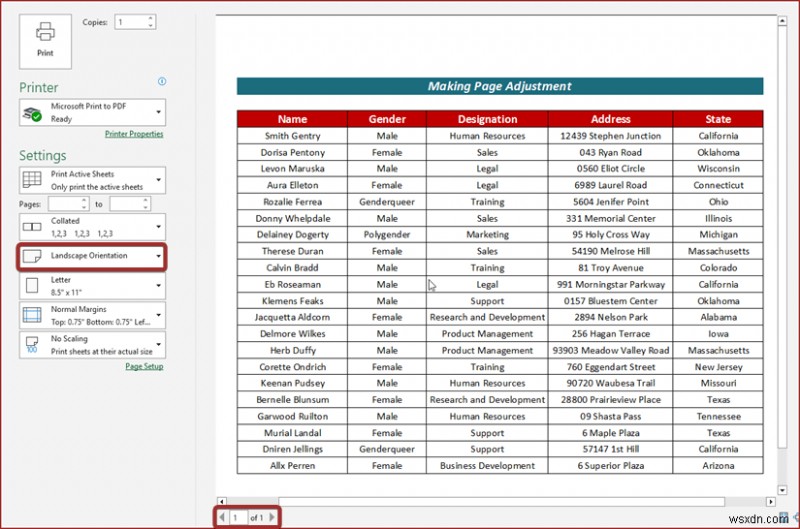The height and width of the screenshot is (529, 800).
Task: Click the 6 Superior Plaza address cell
Action: [x=611, y=466]
